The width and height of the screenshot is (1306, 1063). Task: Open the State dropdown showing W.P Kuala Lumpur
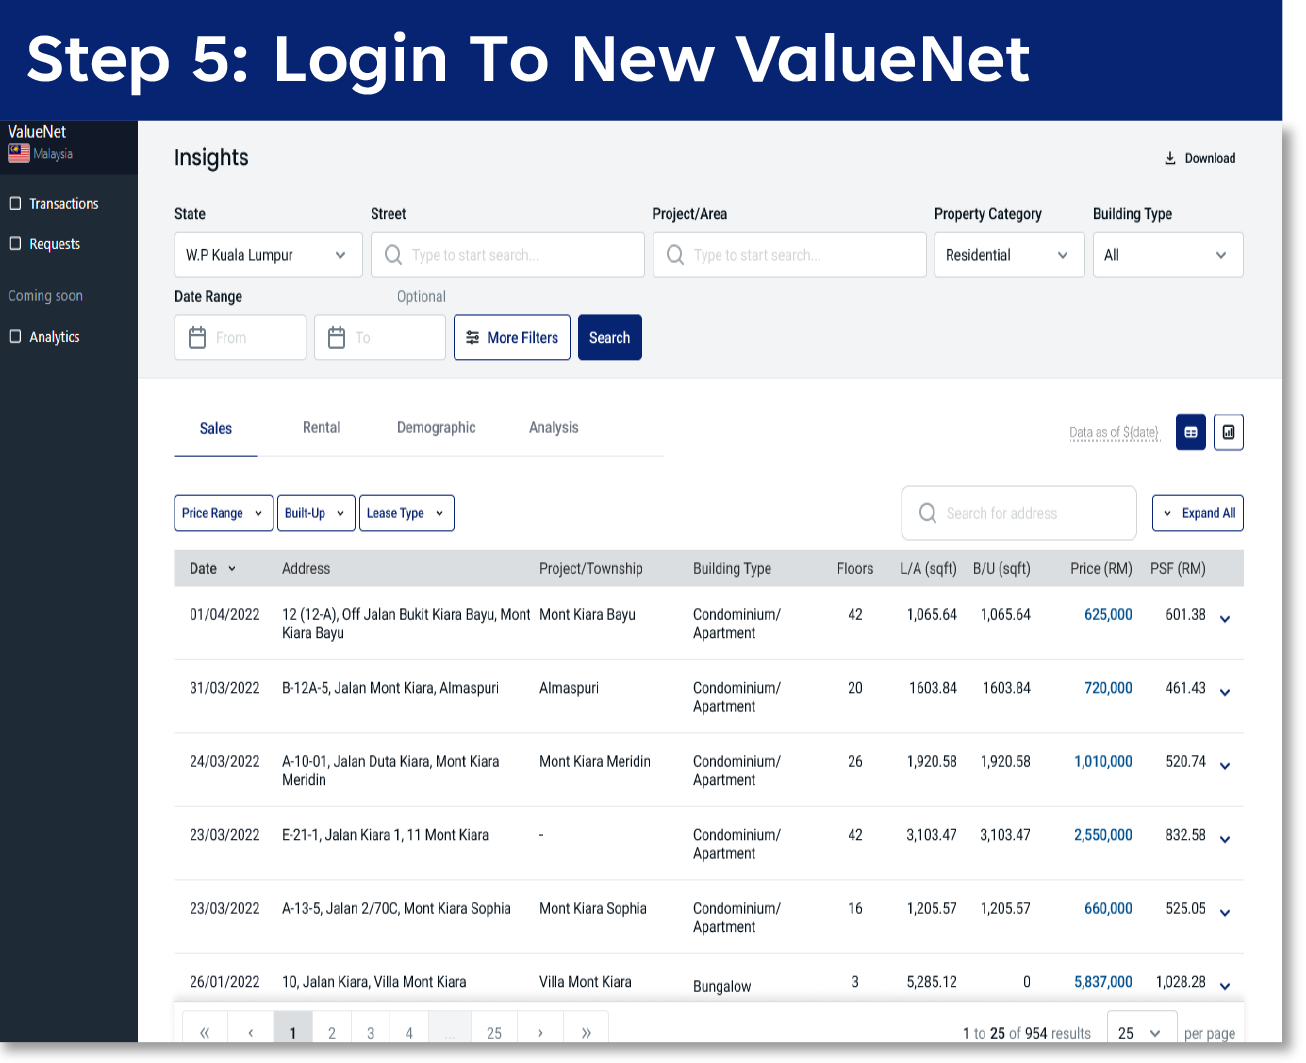267,254
